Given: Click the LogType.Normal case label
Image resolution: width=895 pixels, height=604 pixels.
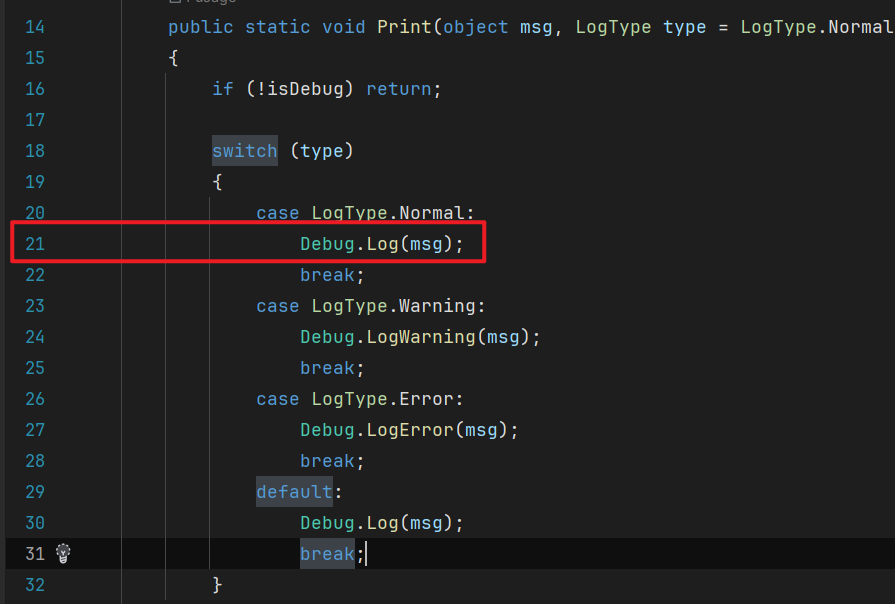Looking at the screenshot, I should (392, 212).
